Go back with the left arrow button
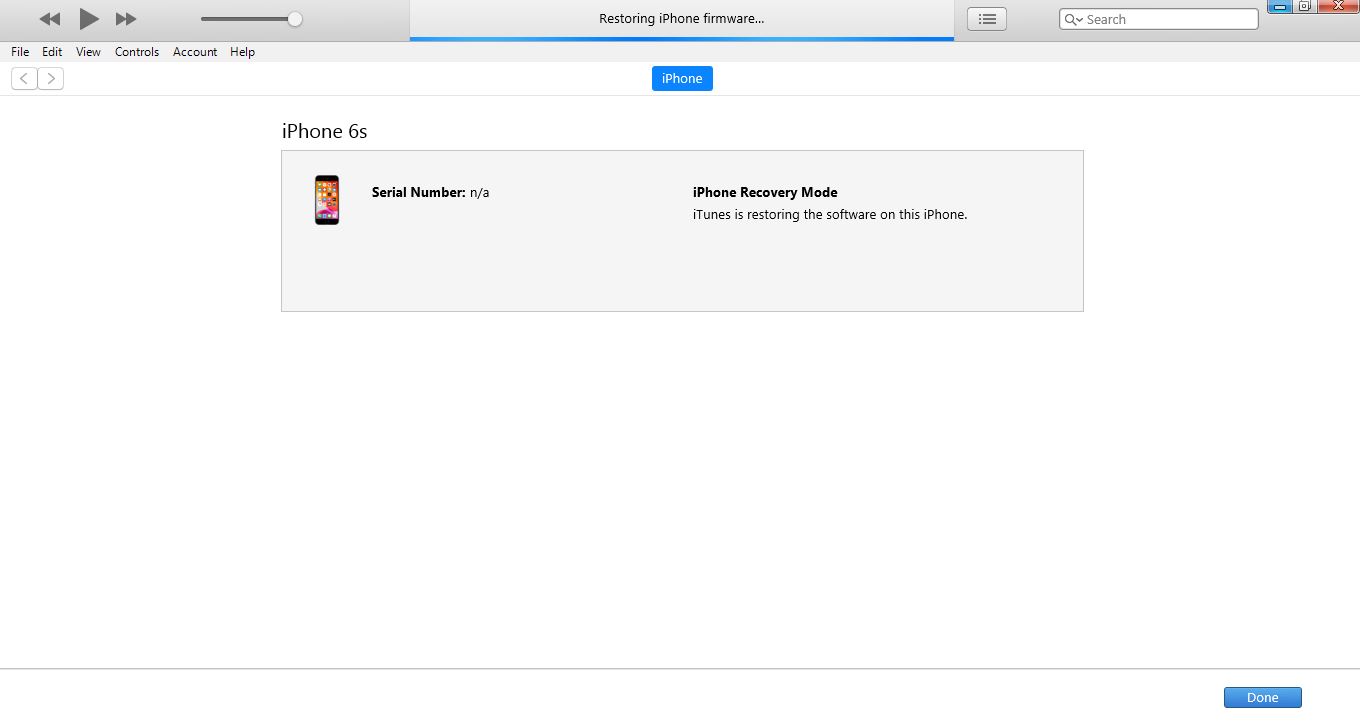 [x=24, y=78]
